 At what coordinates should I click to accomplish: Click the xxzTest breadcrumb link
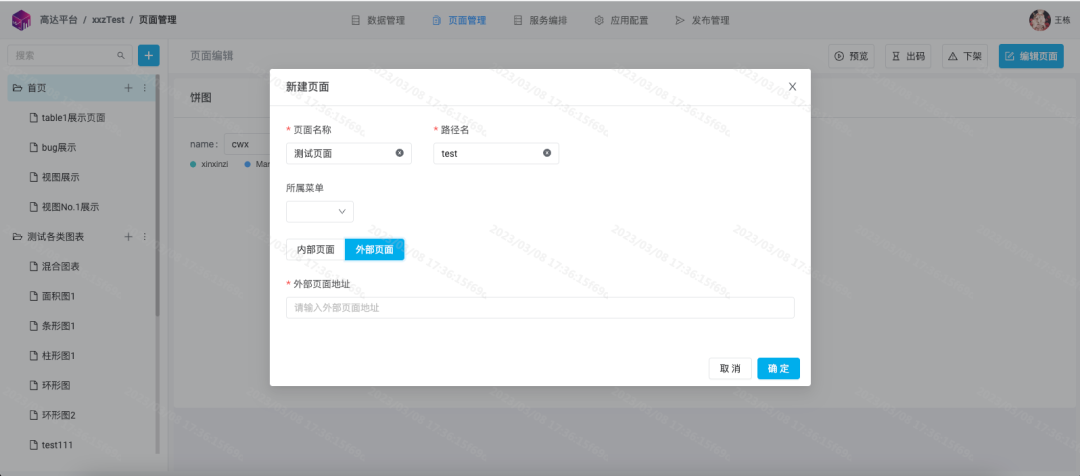pos(108,20)
